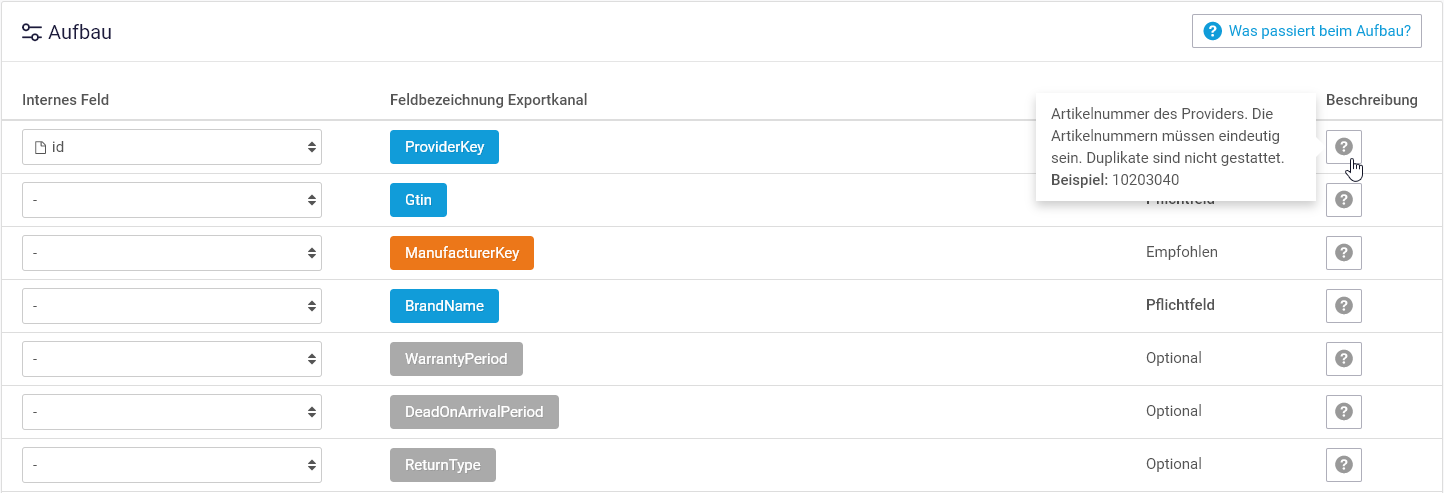Show DeadOnArrivalPeriod description help
The width and height of the screenshot is (1444, 493).
pos(1343,412)
